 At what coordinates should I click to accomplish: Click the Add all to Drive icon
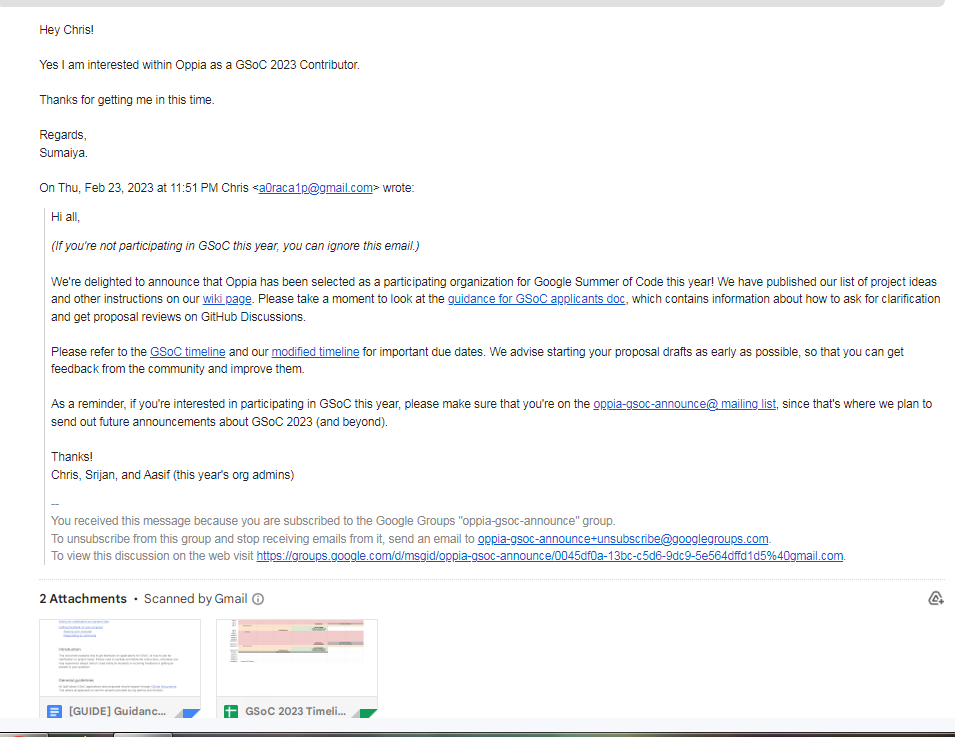tap(935, 597)
